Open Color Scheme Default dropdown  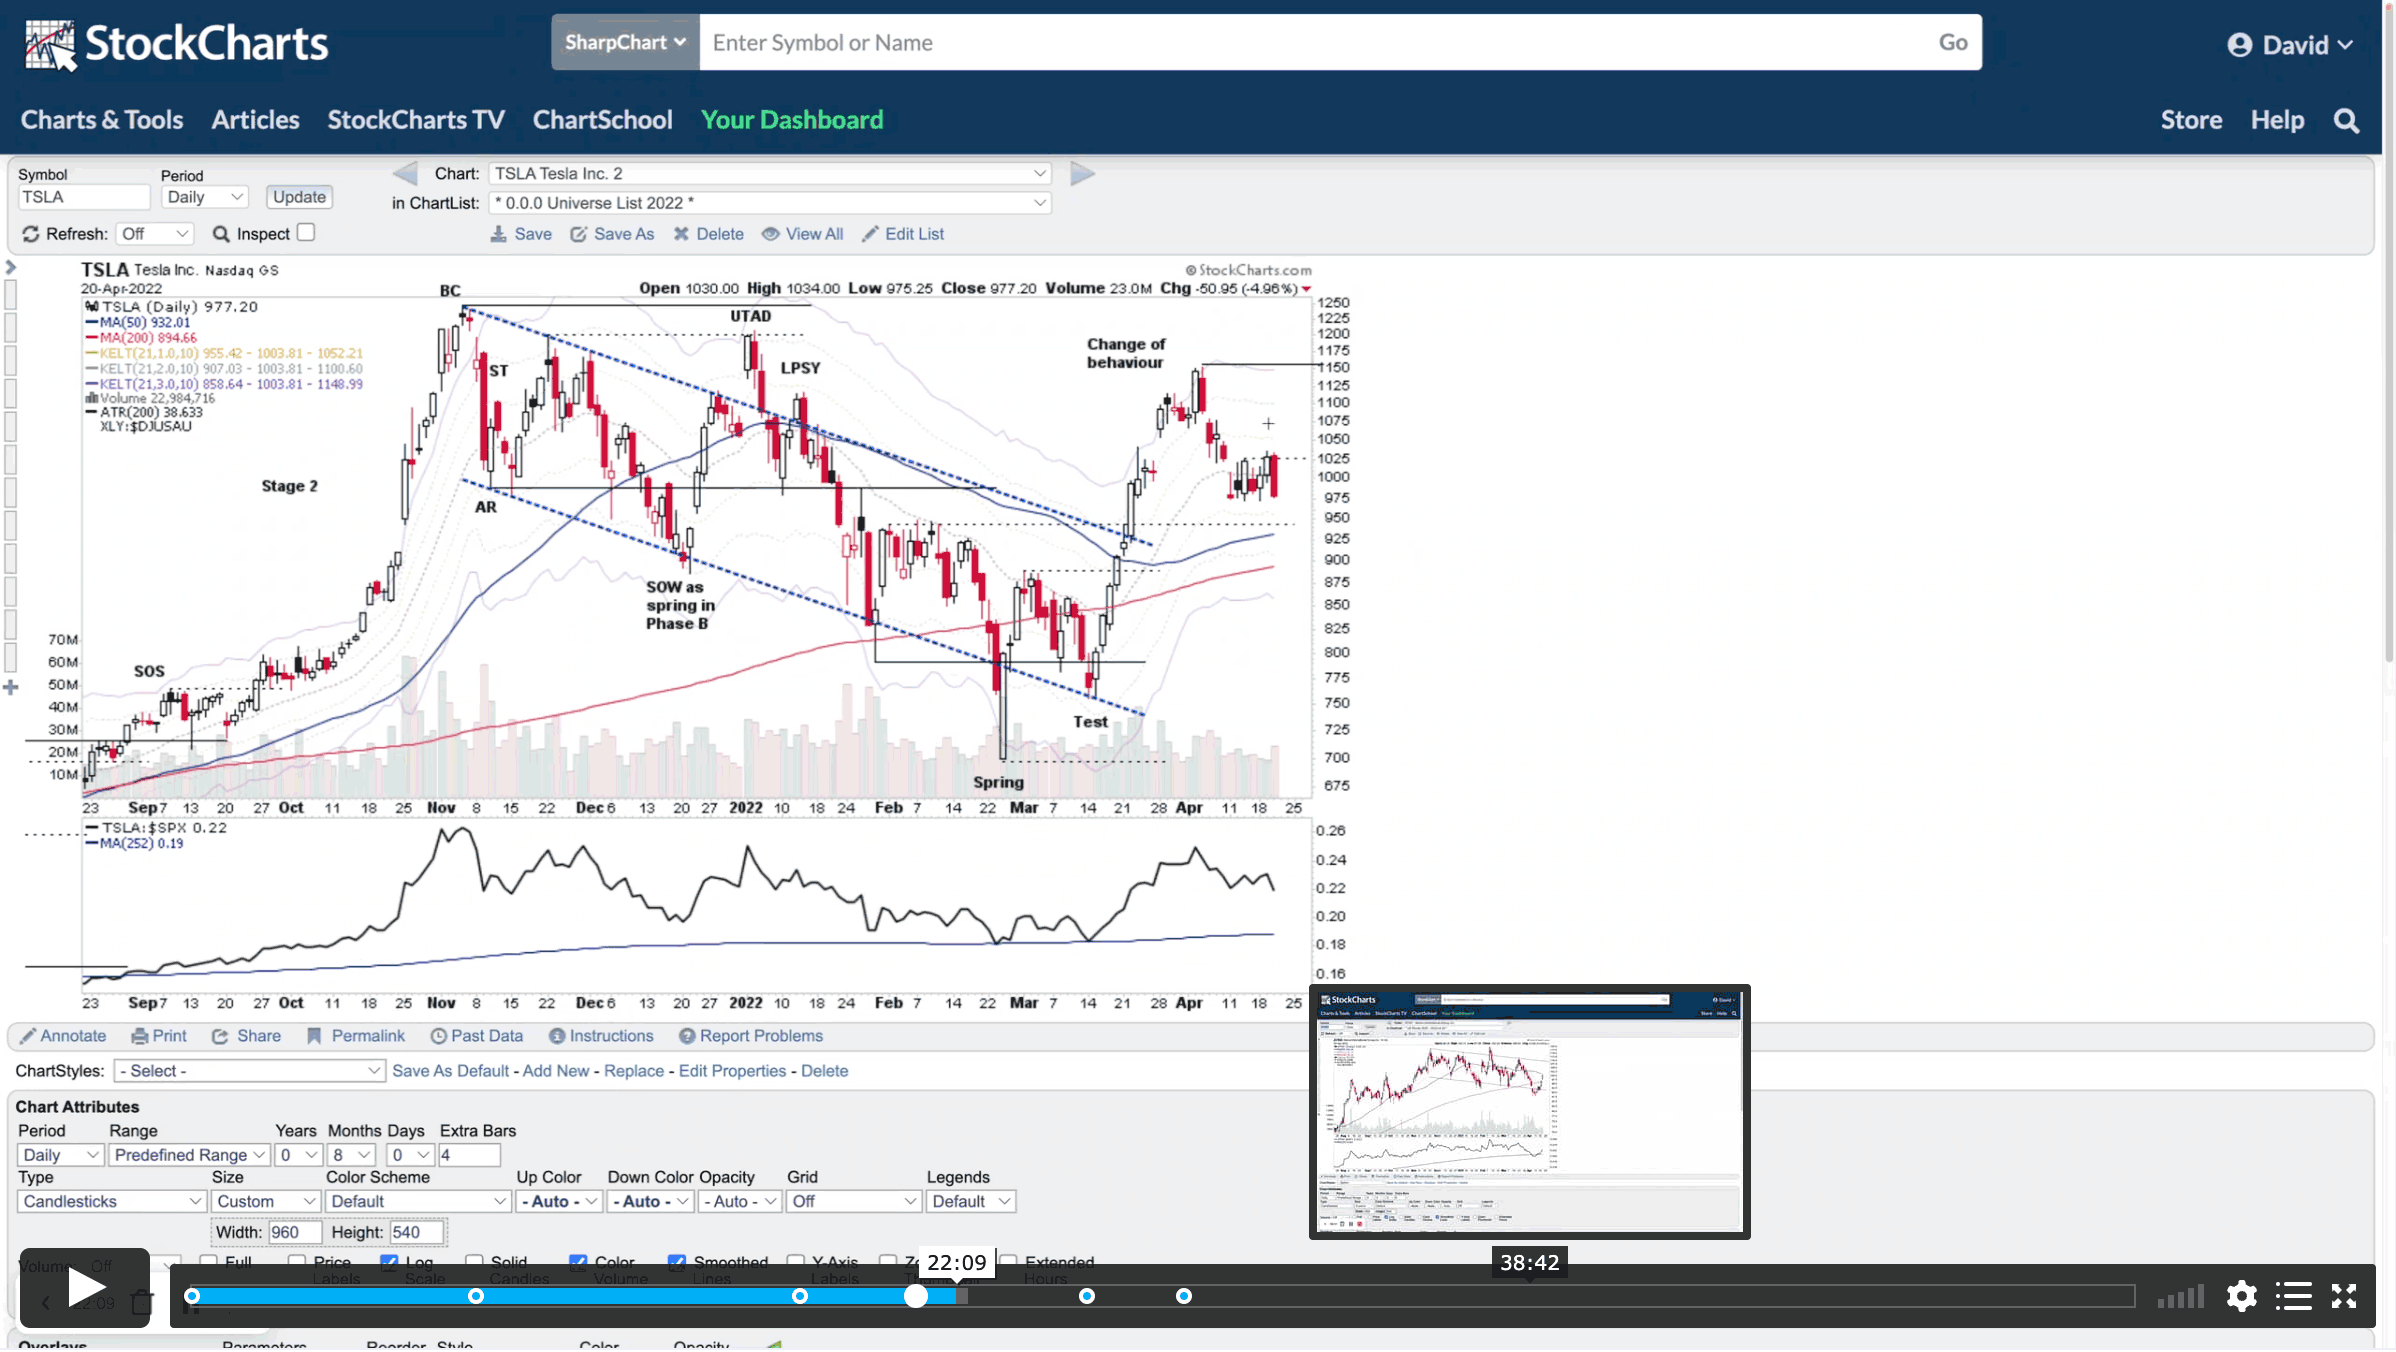(417, 1202)
